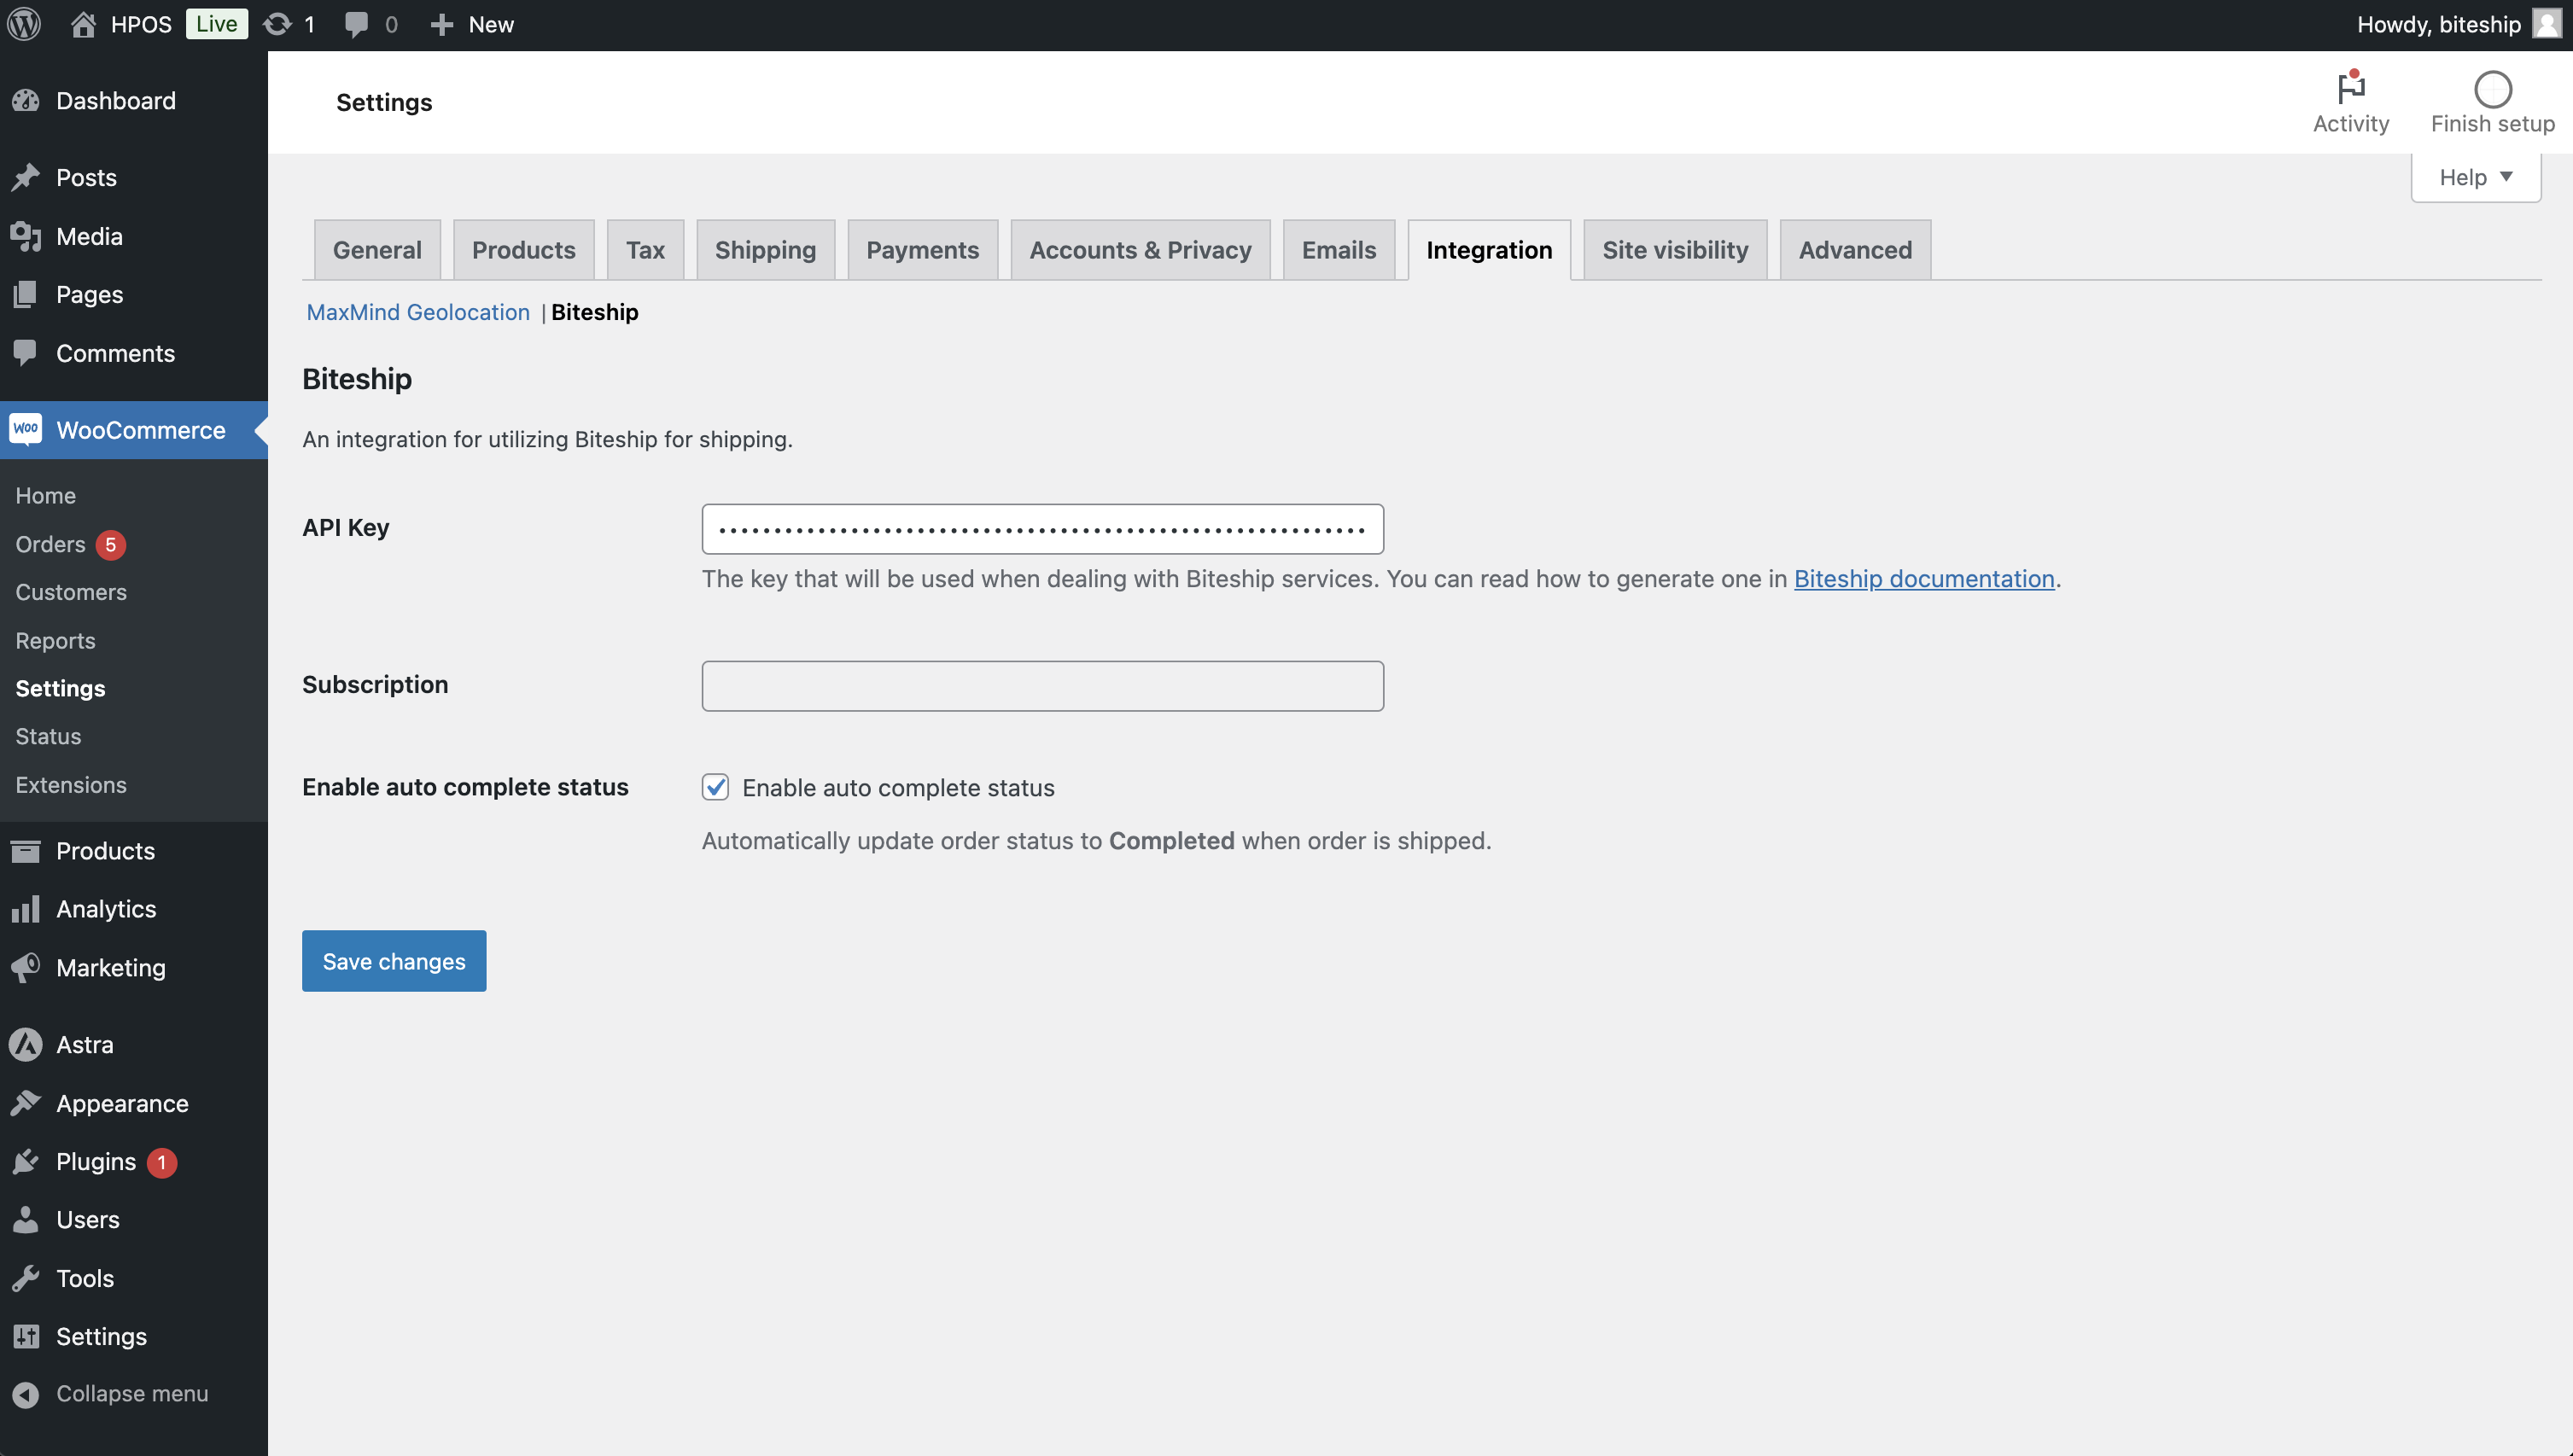Open the Biteship documentation link
Viewport: 2573px width, 1456px height.
click(1923, 579)
